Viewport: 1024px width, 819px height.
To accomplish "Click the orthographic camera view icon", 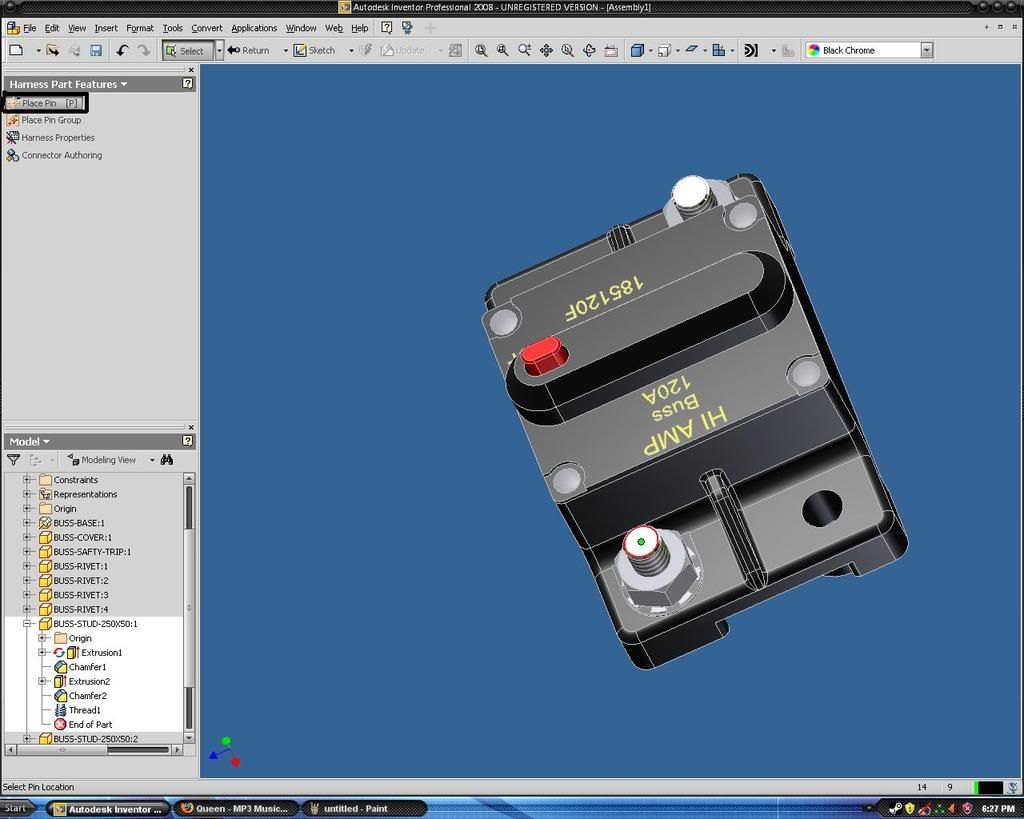I will point(664,50).
